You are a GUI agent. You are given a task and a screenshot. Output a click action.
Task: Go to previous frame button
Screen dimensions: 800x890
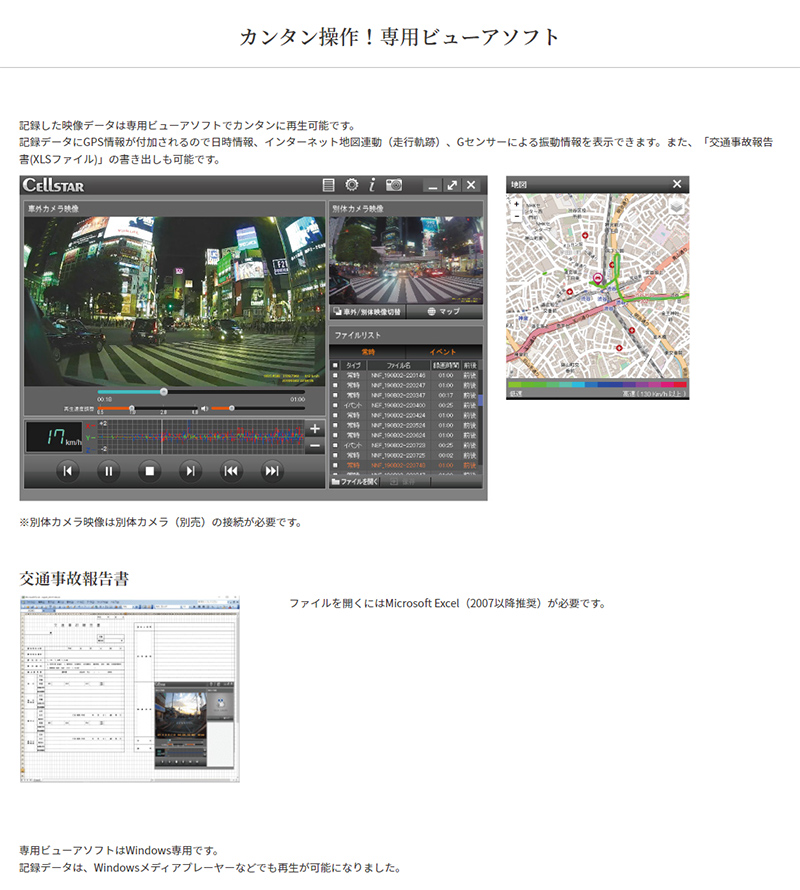(x=68, y=471)
